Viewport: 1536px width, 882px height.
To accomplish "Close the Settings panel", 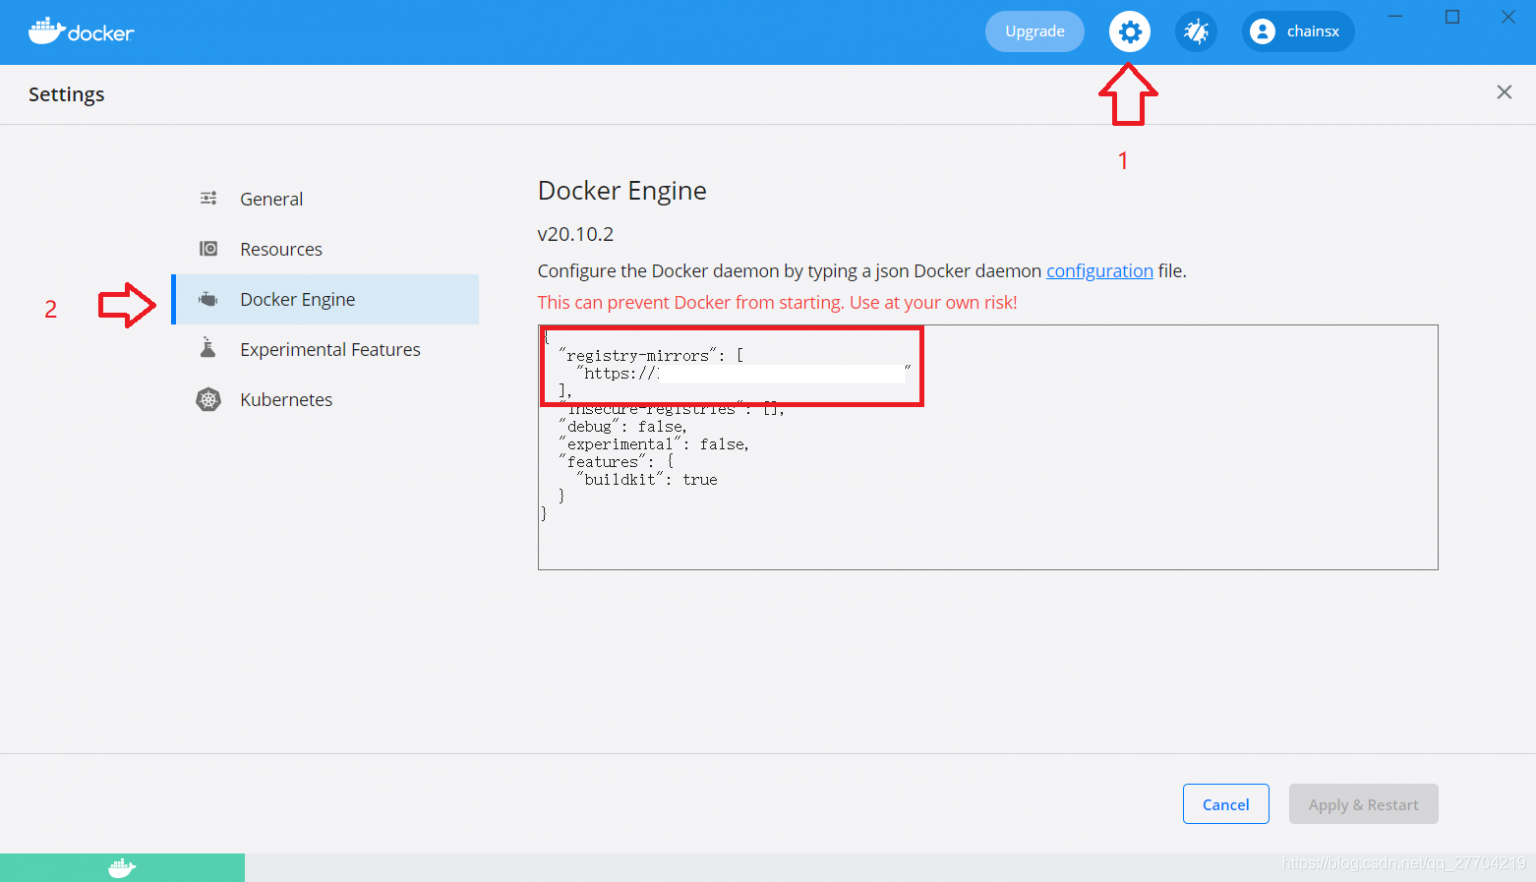I will [1504, 92].
